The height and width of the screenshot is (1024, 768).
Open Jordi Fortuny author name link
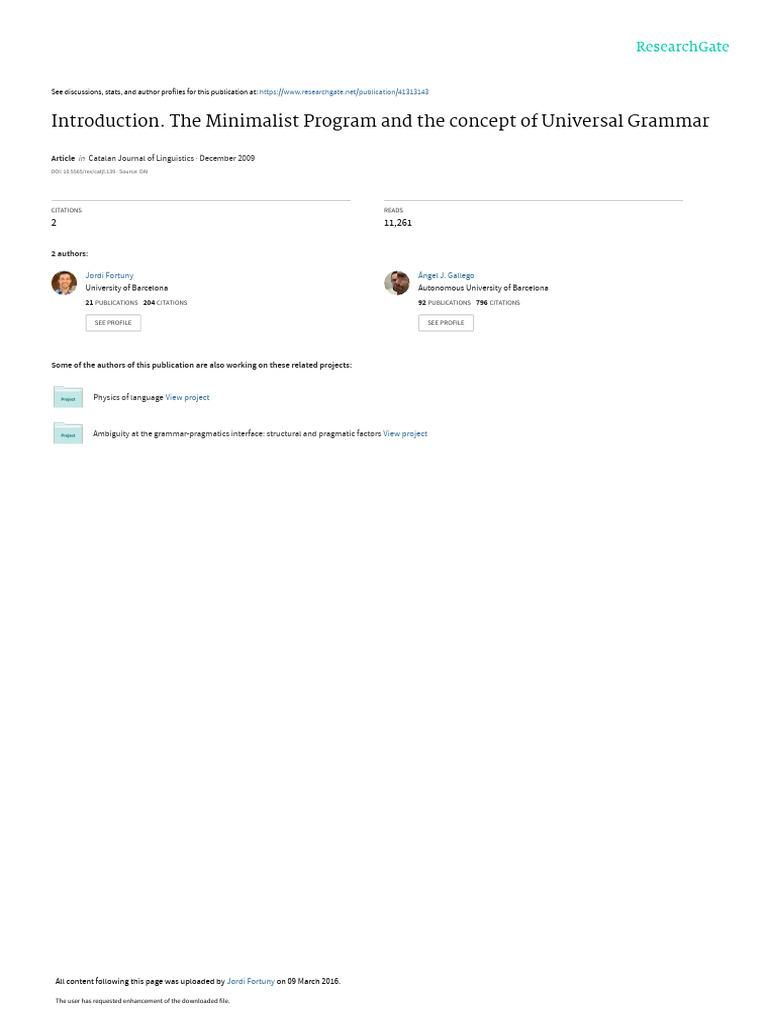(x=109, y=276)
